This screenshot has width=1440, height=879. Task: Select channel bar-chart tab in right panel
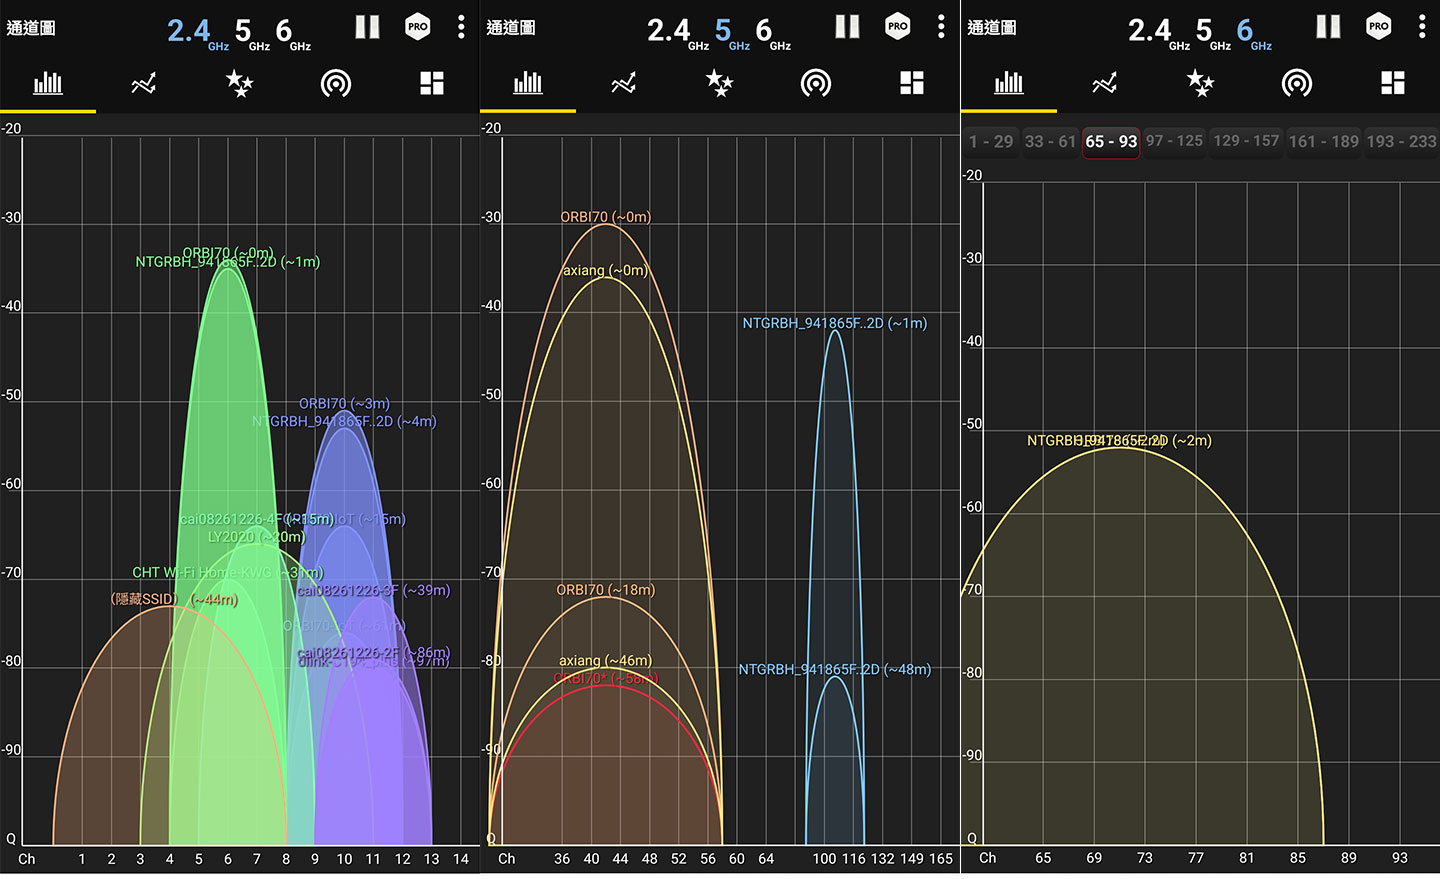point(1009,83)
